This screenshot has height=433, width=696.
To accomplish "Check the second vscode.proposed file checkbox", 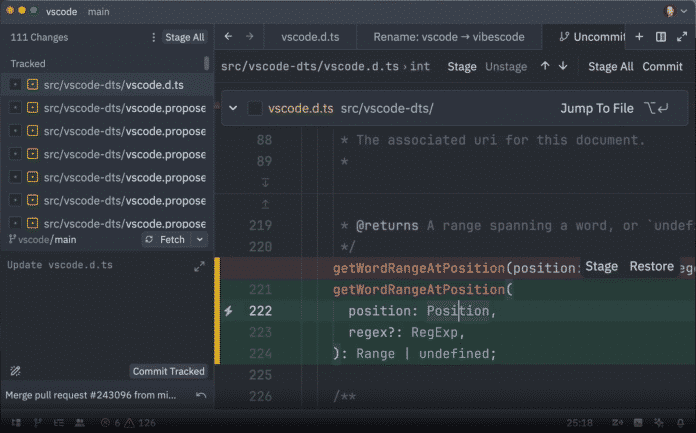I will (15, 131).
